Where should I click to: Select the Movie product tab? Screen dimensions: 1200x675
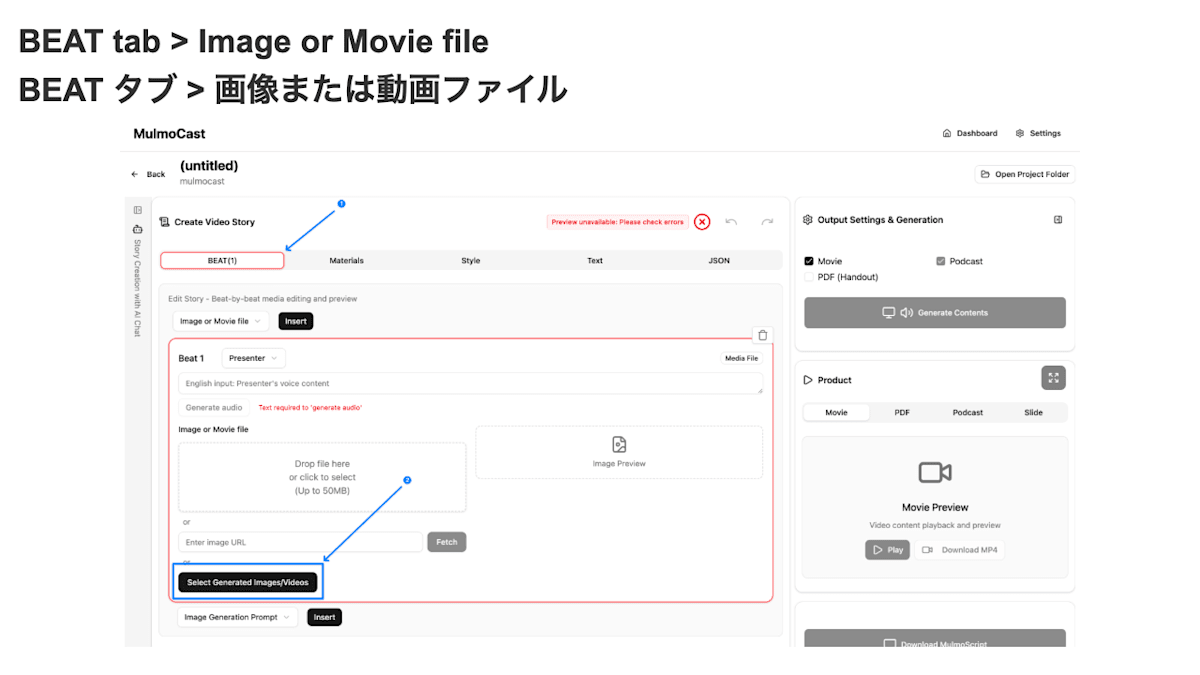pyautogui.click(x=836, y=412)
